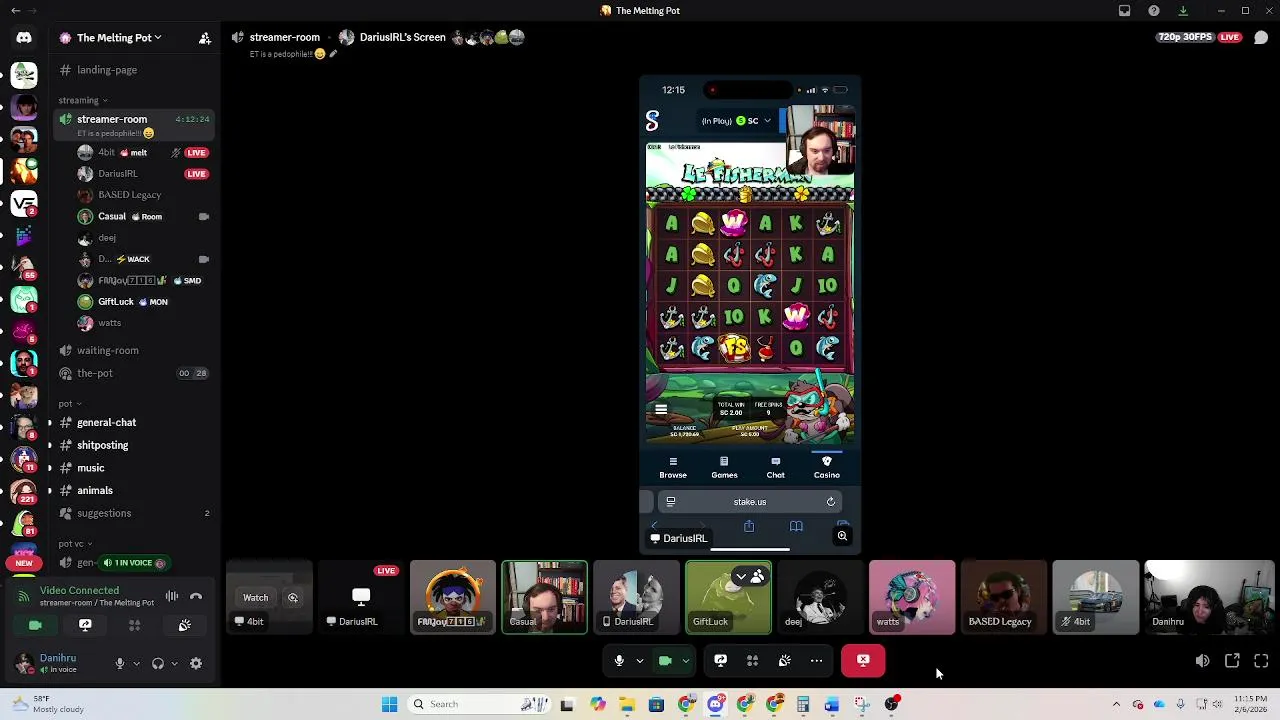1280x720 pixels.
Task: Open user settings gear
Action: pos(196,663)
